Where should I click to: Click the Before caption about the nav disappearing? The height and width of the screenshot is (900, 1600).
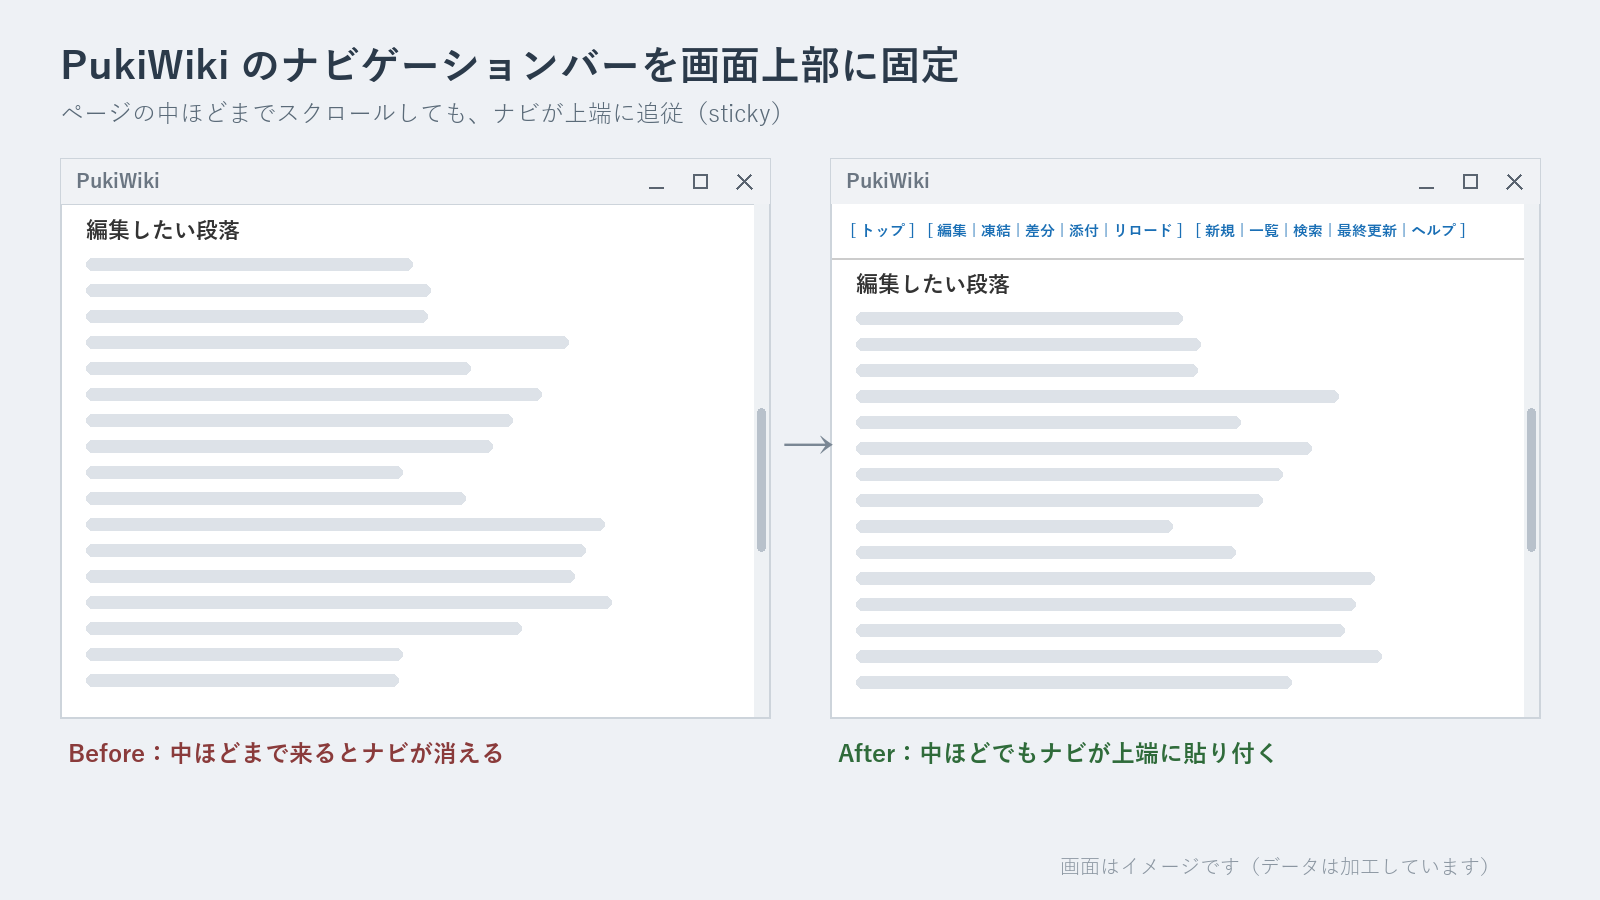286,753
